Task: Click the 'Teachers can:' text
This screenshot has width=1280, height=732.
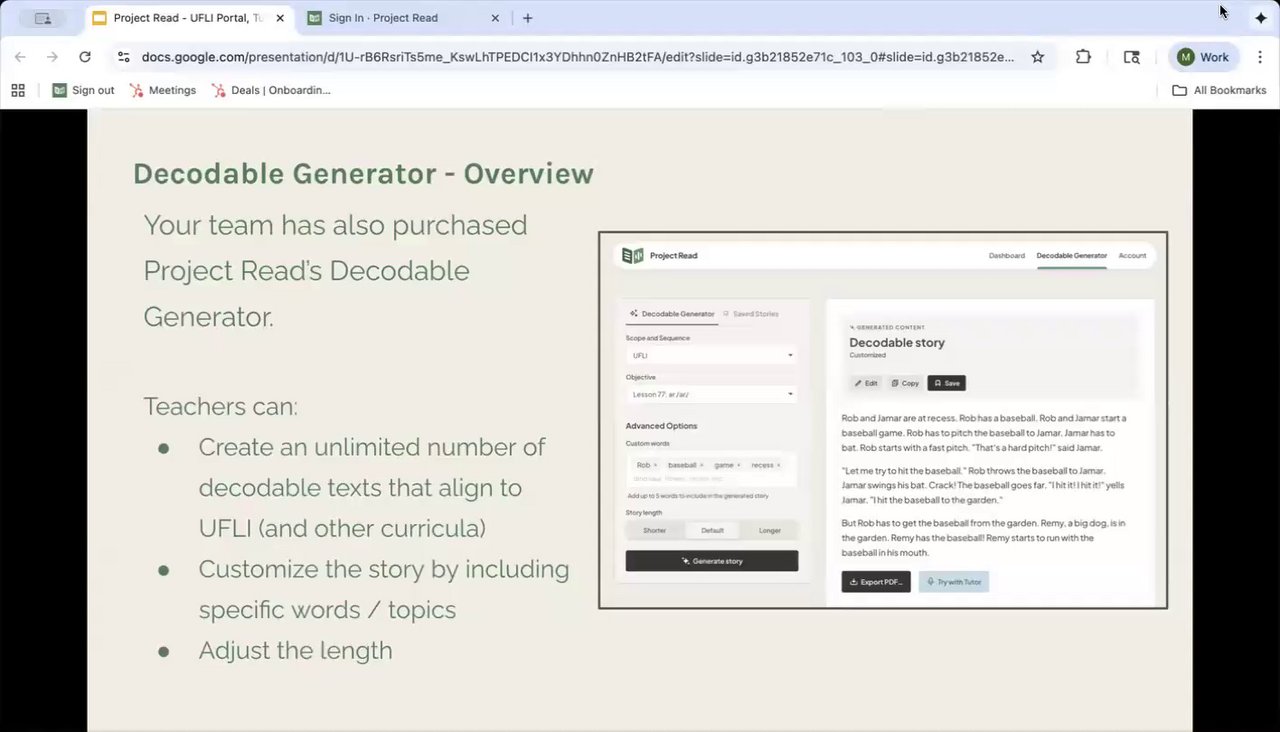Action: click(x=220, y=407)
